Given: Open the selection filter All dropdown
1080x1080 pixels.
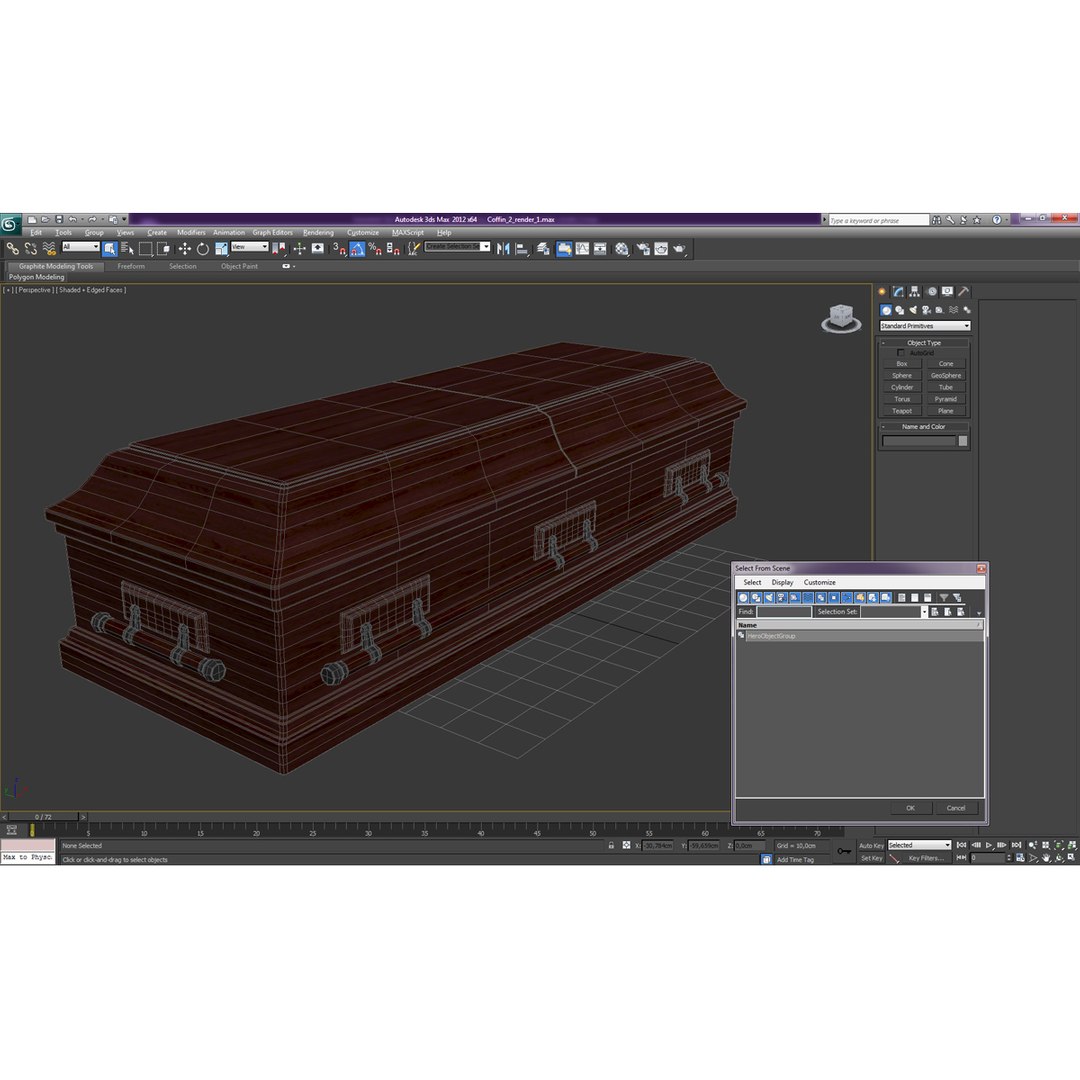Looking at the screenshot, I should point(81,247).
